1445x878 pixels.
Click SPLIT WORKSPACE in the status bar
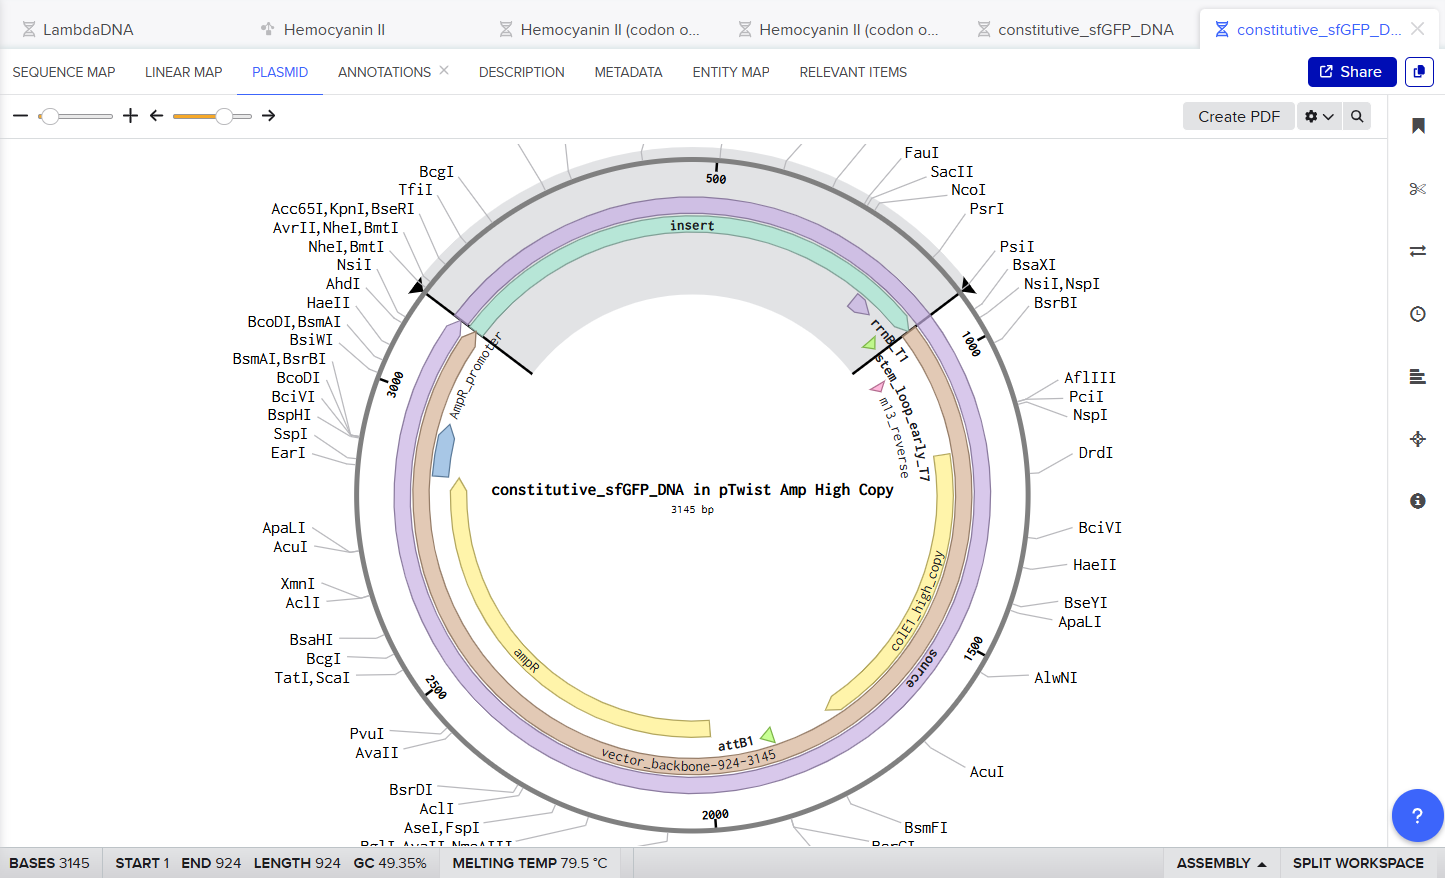point(1357,862)
